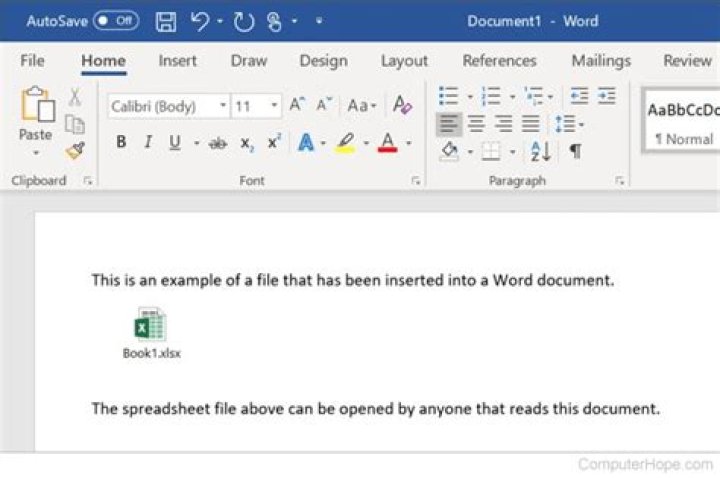Open the References tab
720x478 pixels.
click(499, 61)
